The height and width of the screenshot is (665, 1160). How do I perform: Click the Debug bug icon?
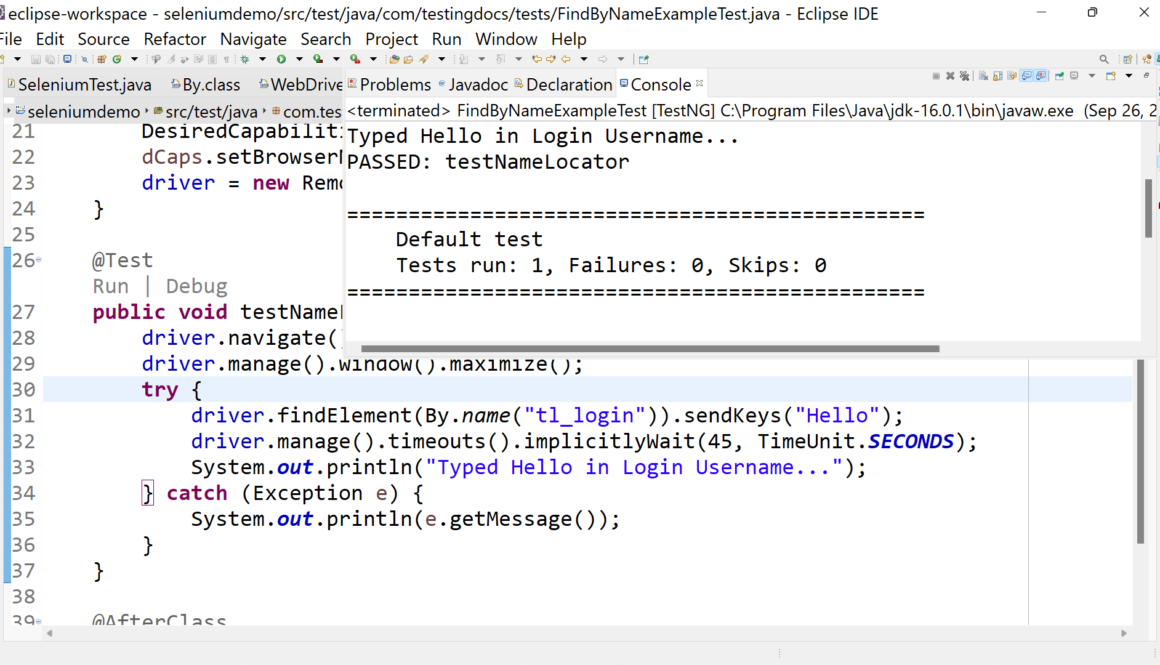pyautogui.click(x=244, y=59)
